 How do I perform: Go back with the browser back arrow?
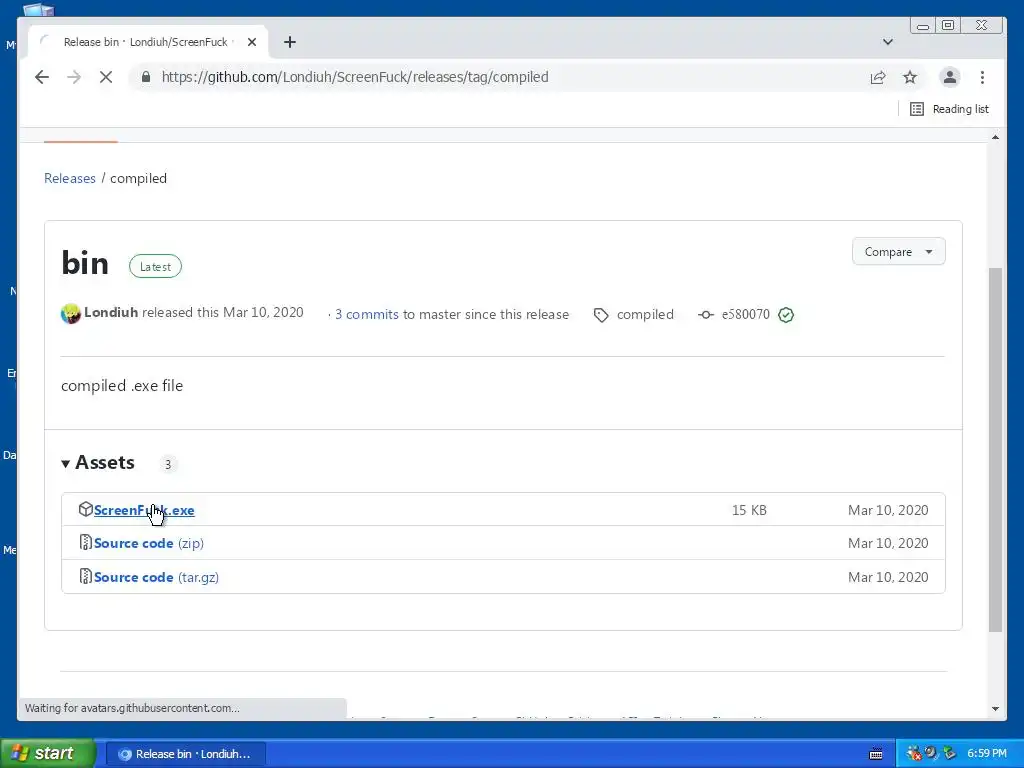tap(42, 77)
